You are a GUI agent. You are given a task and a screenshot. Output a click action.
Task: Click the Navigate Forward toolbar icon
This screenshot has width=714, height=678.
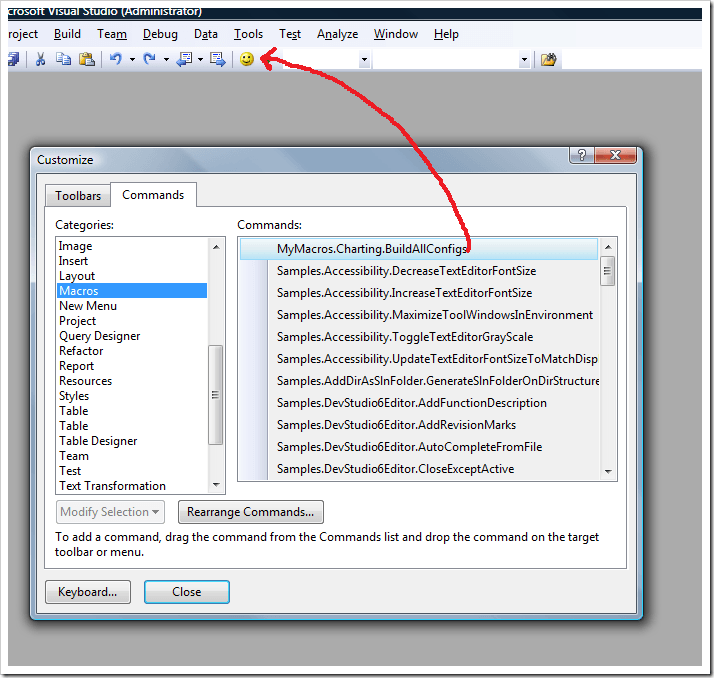pos(218,59)
